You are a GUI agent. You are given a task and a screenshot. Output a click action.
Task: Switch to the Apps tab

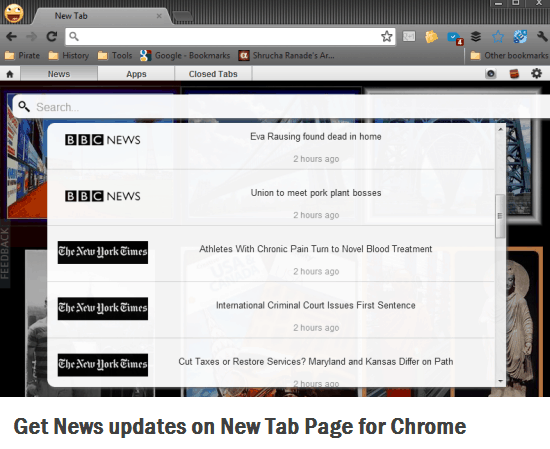(136, 74)
